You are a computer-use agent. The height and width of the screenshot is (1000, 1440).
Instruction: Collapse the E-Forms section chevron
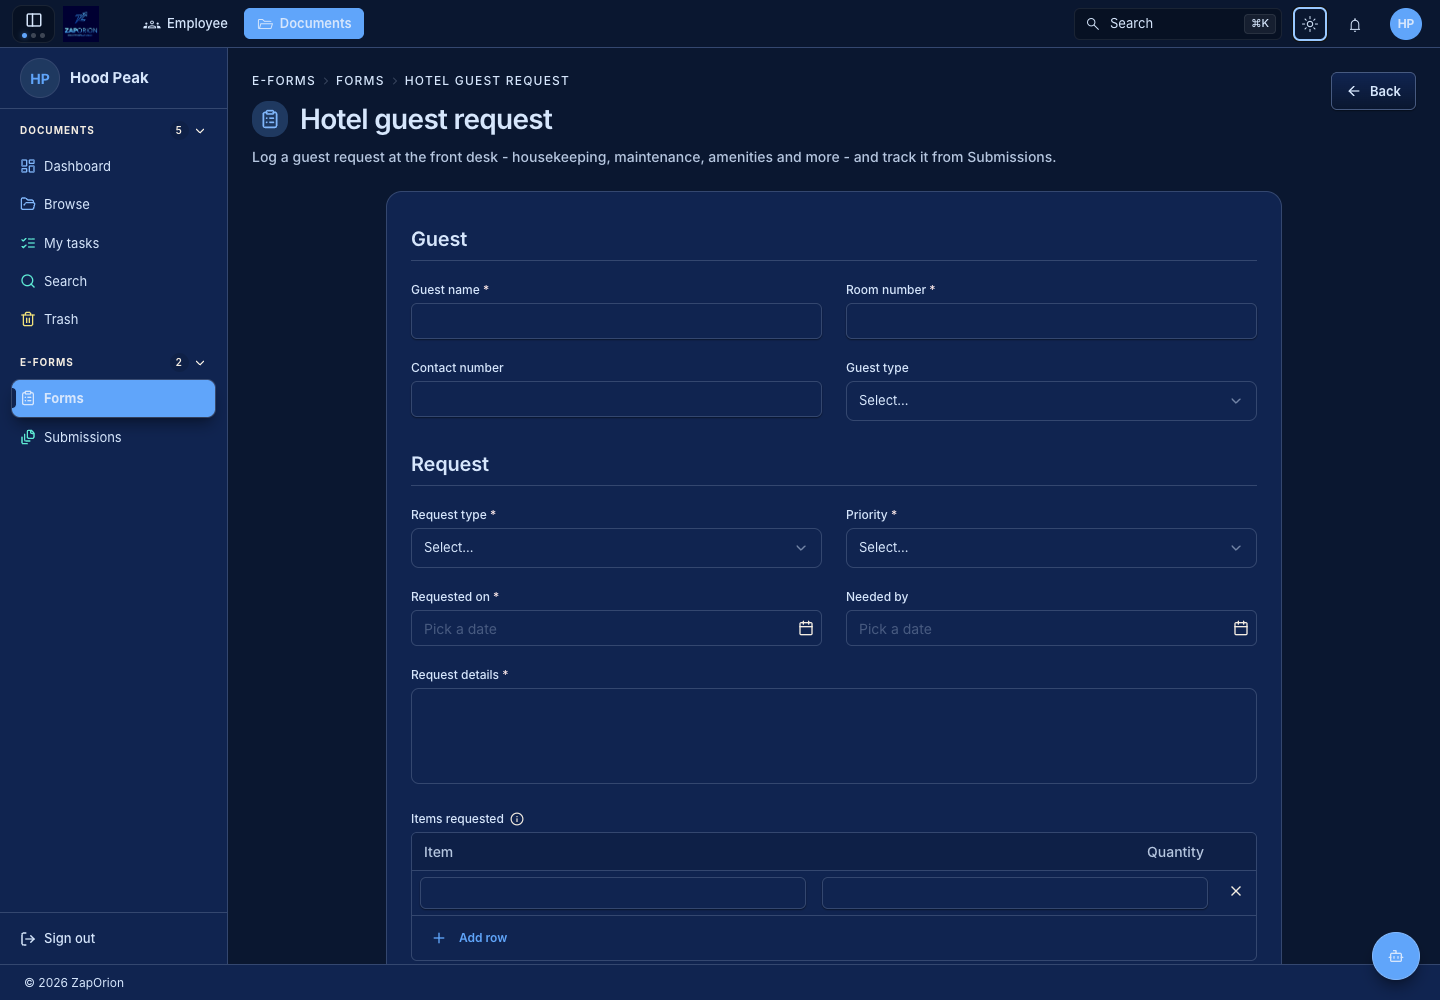(x=200, y=363)
